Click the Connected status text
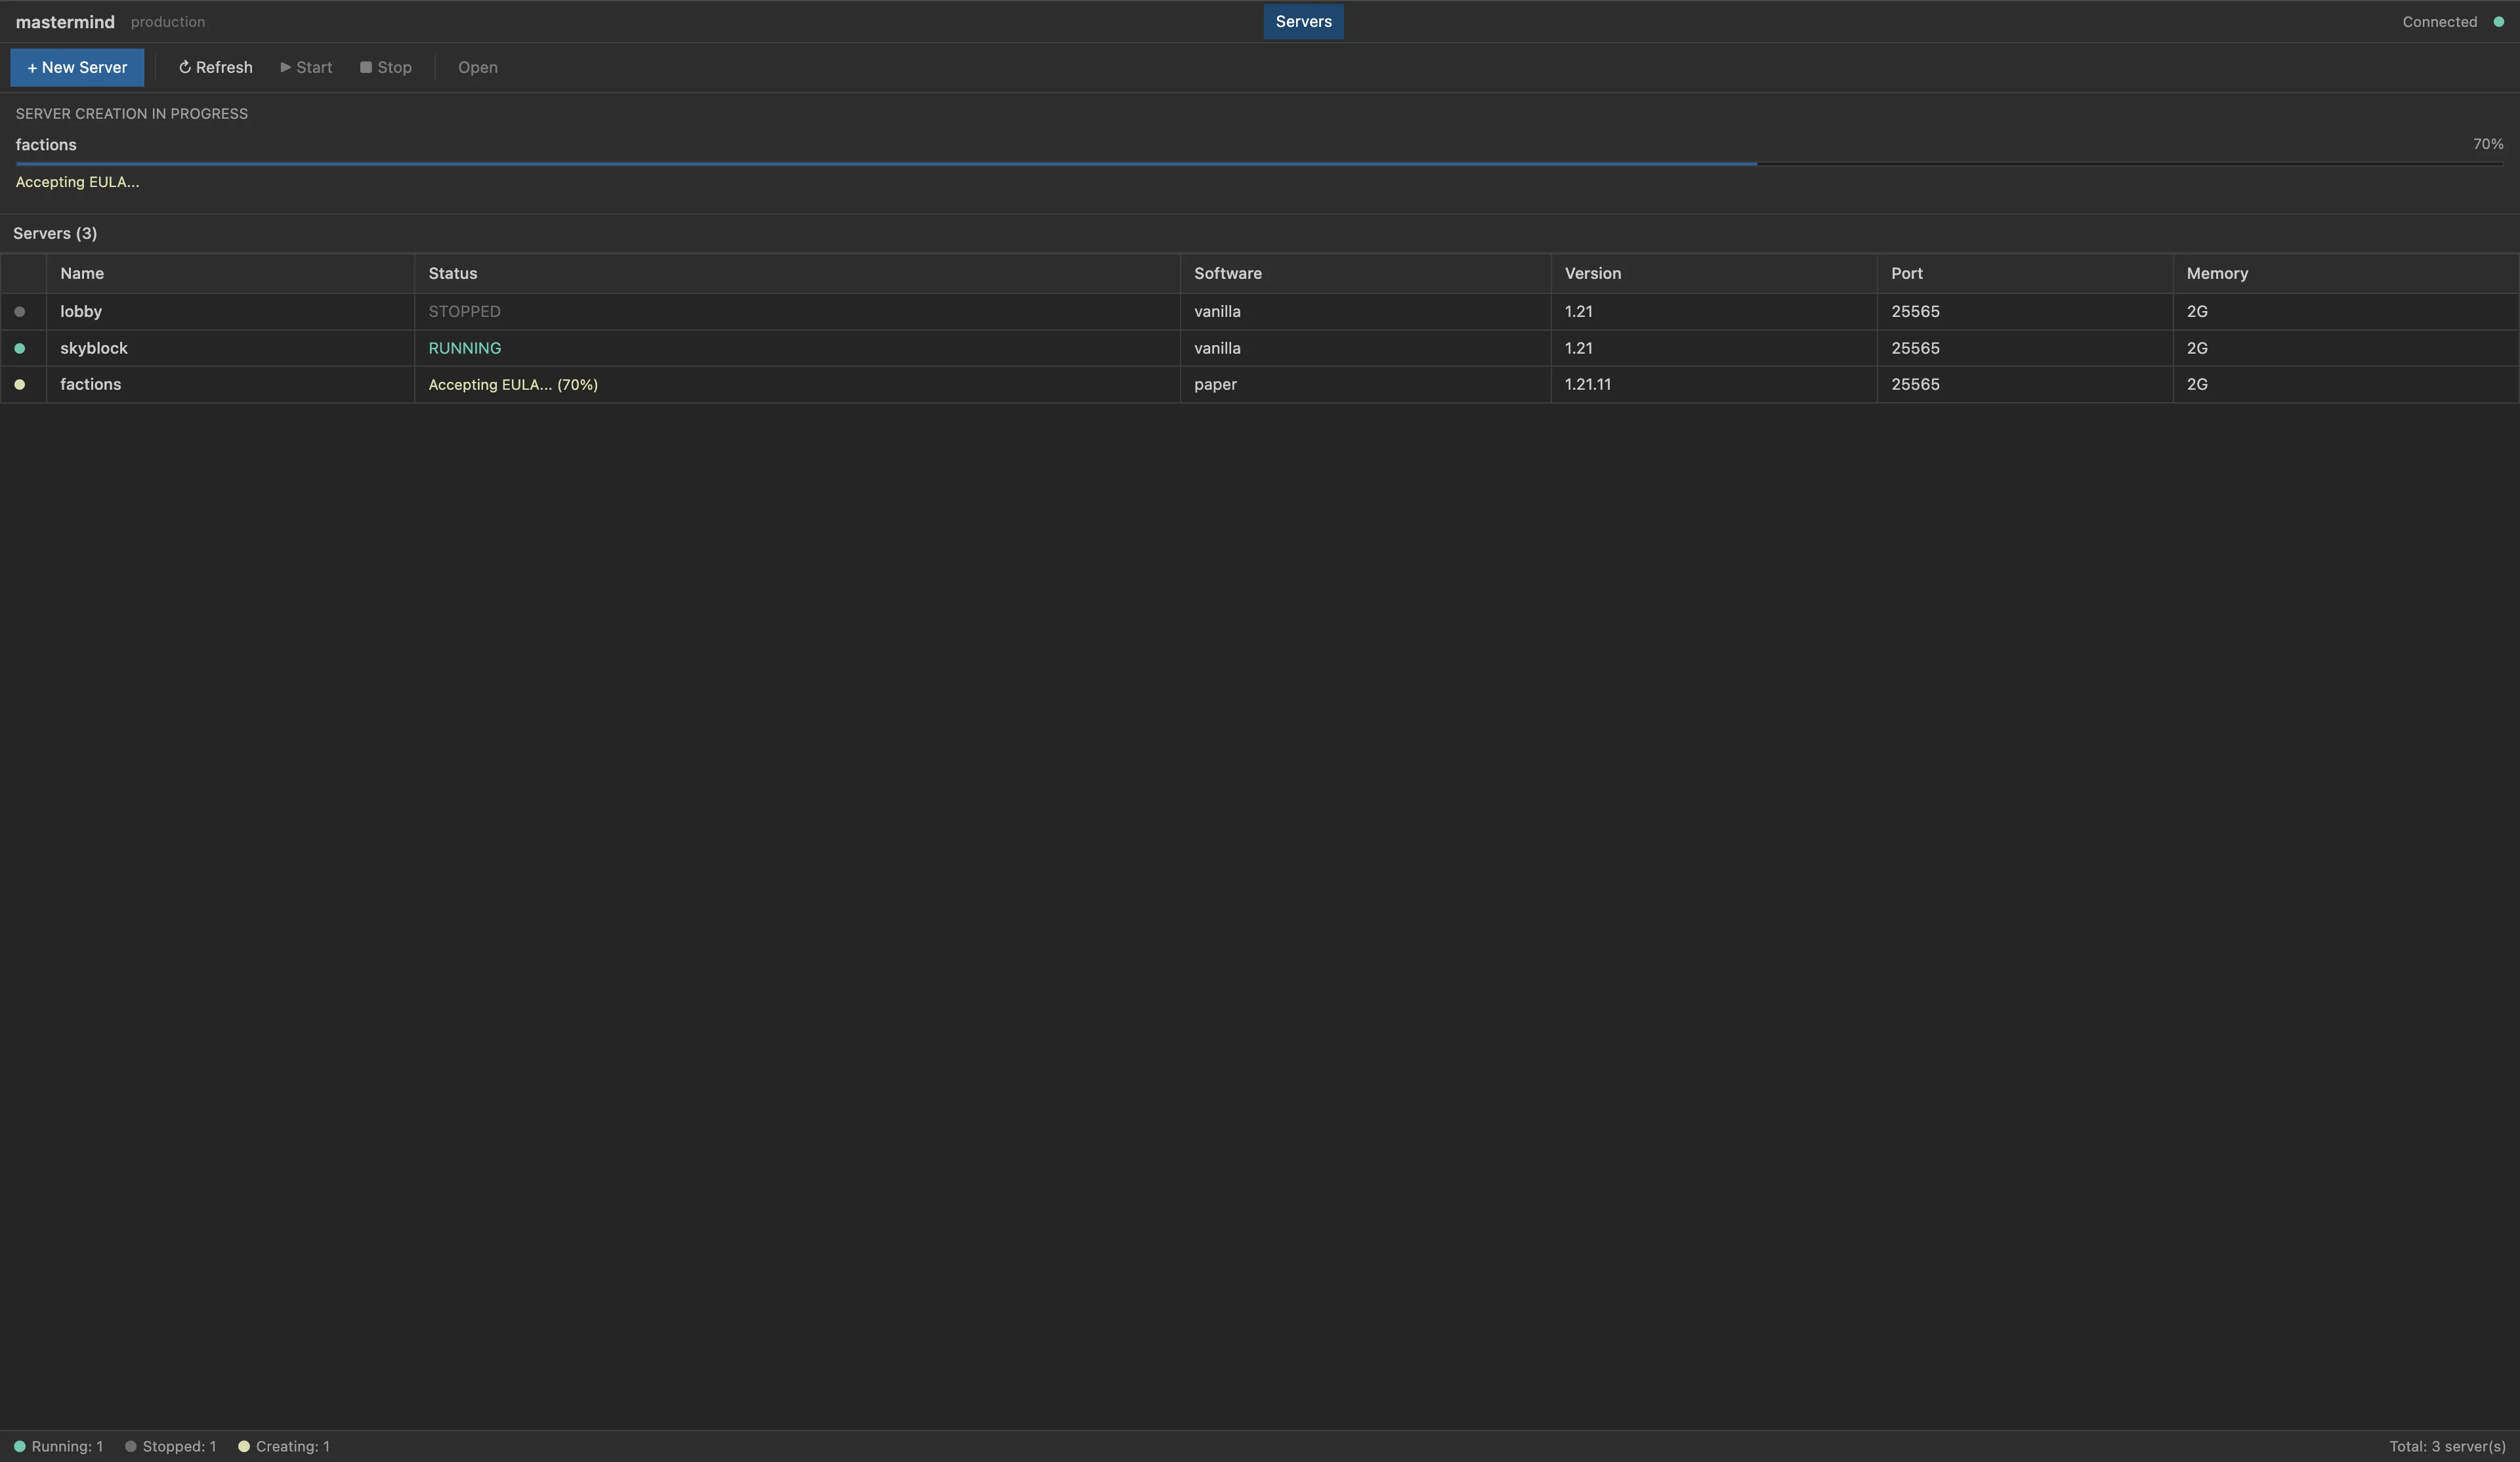 pyautogui.click(x=2439, y=22)
